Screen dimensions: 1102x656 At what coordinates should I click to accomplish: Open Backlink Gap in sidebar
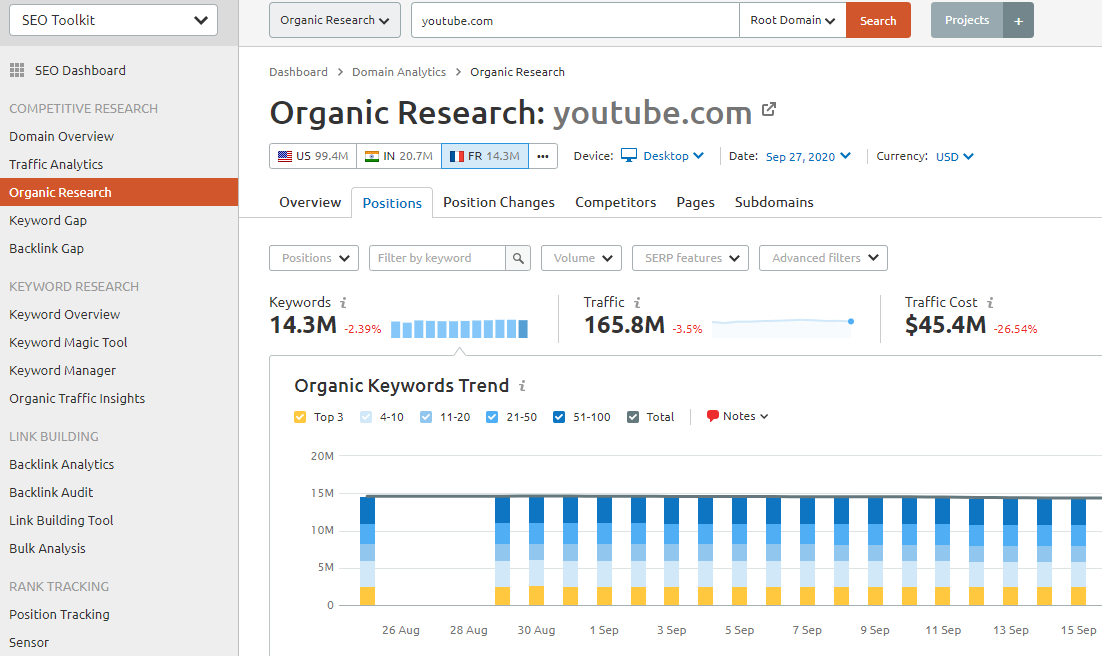(x=46, y=248)
